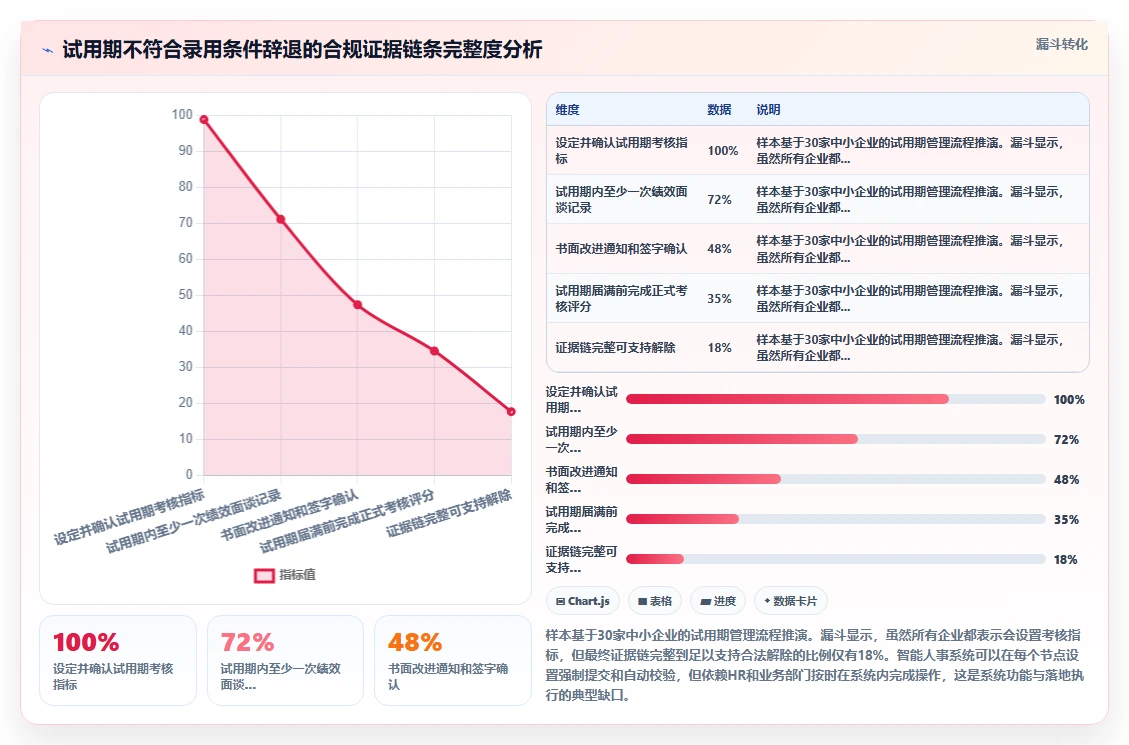Click x-axis label 书面改进通知和签字确认
The image size is (1129, 745).
click(289, 515)
